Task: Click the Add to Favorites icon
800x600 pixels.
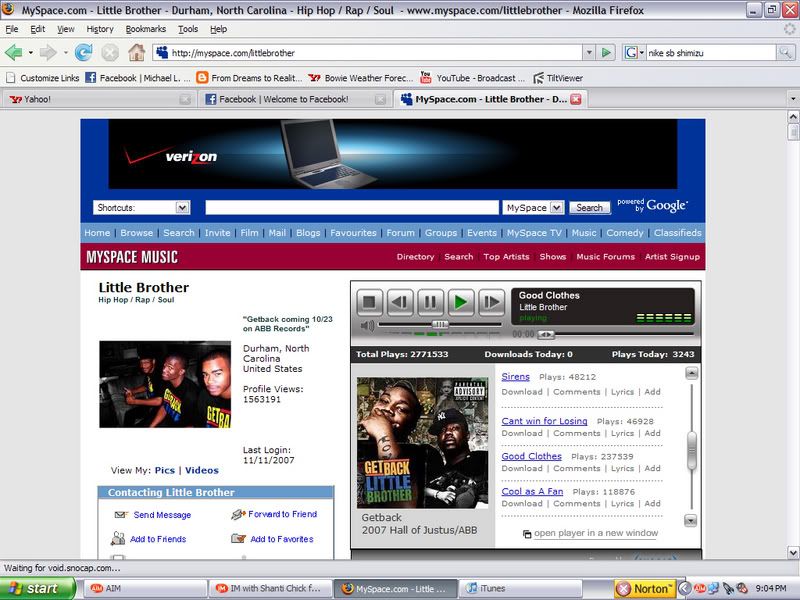Action: pyautogui.click(x=238, y=538)
